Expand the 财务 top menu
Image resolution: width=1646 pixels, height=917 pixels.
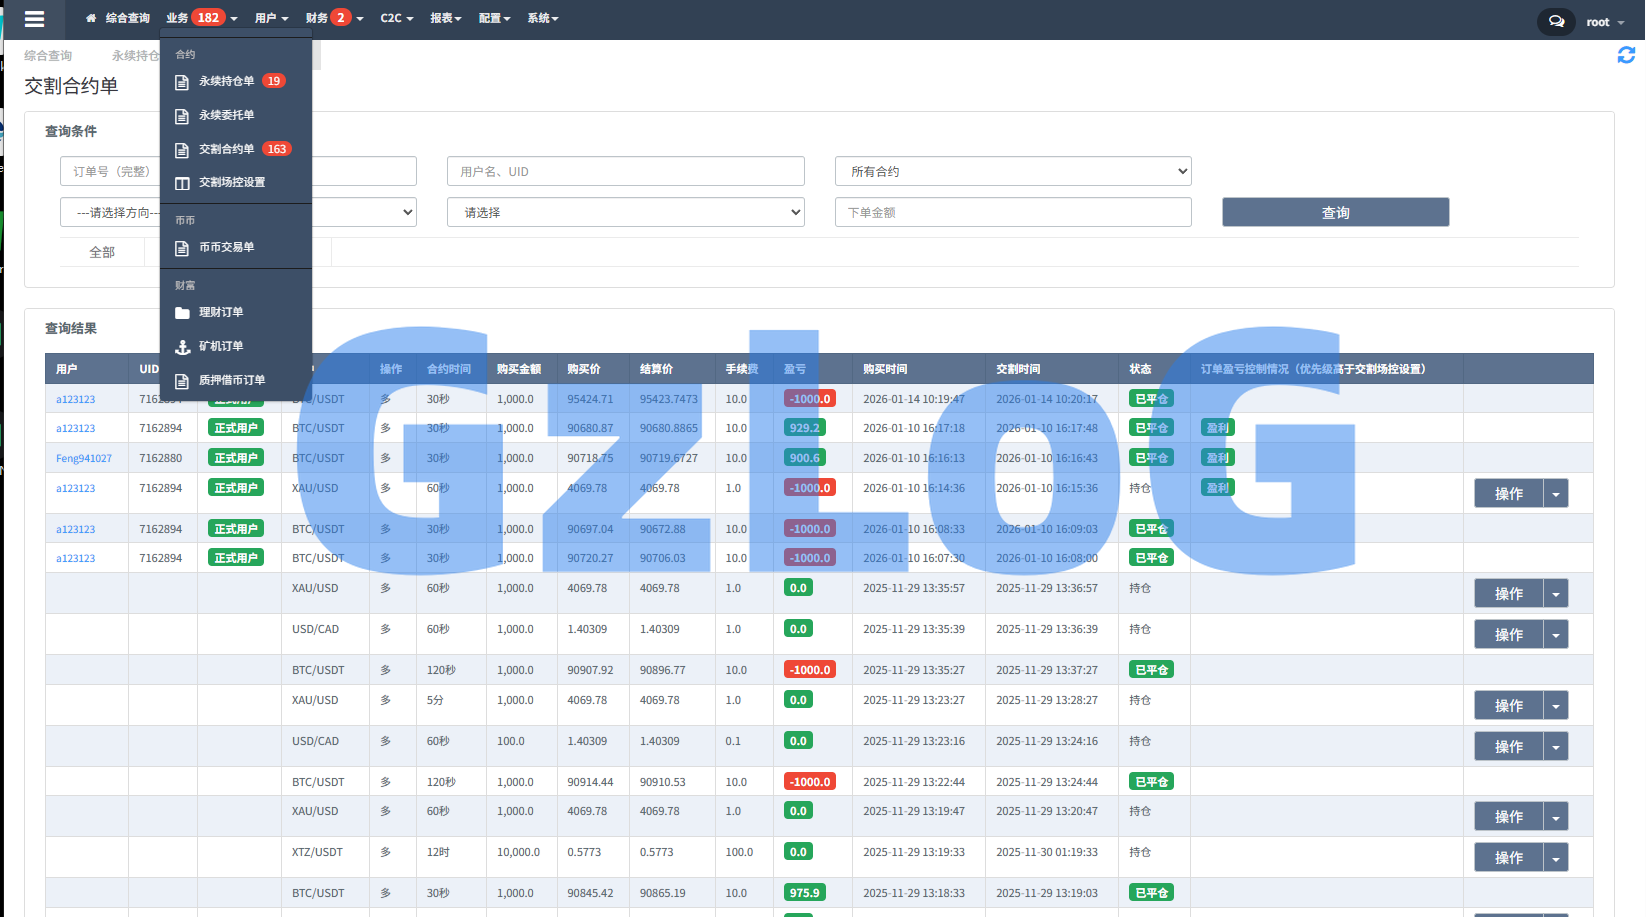(x=334, y=18)
